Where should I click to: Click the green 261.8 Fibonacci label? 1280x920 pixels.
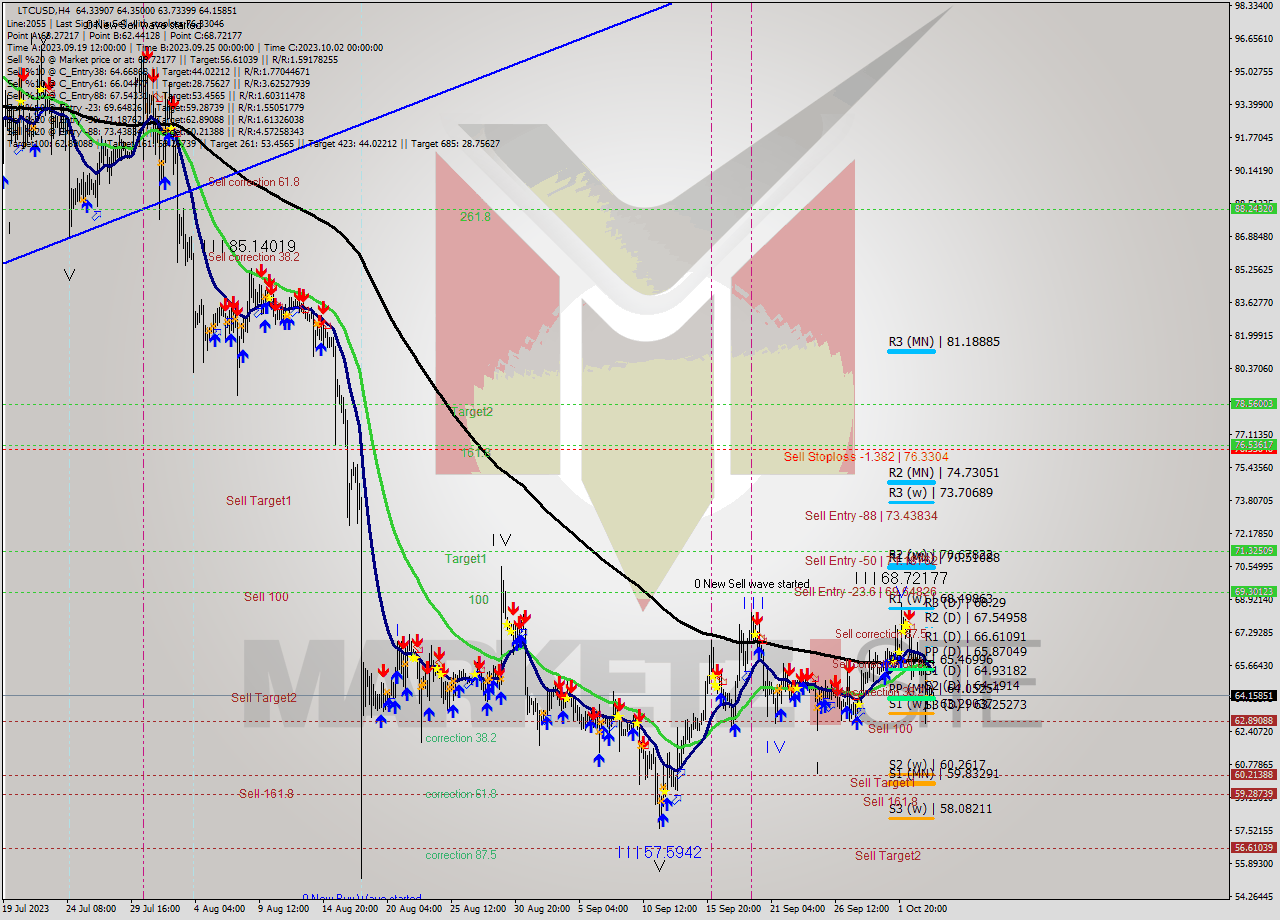tap(474, 216)
